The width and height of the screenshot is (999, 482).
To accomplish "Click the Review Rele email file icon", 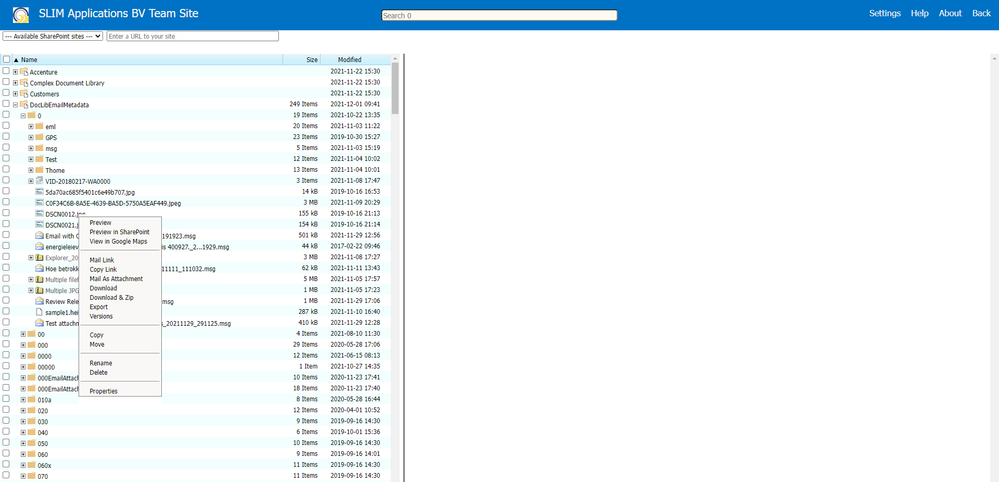I will tap(39, 301).
